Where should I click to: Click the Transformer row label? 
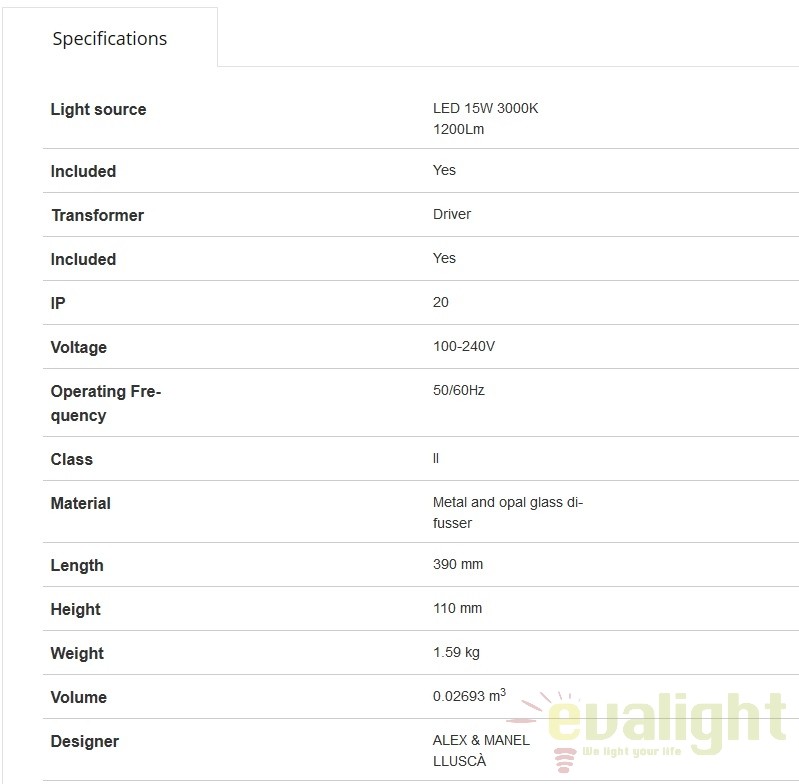97,215
